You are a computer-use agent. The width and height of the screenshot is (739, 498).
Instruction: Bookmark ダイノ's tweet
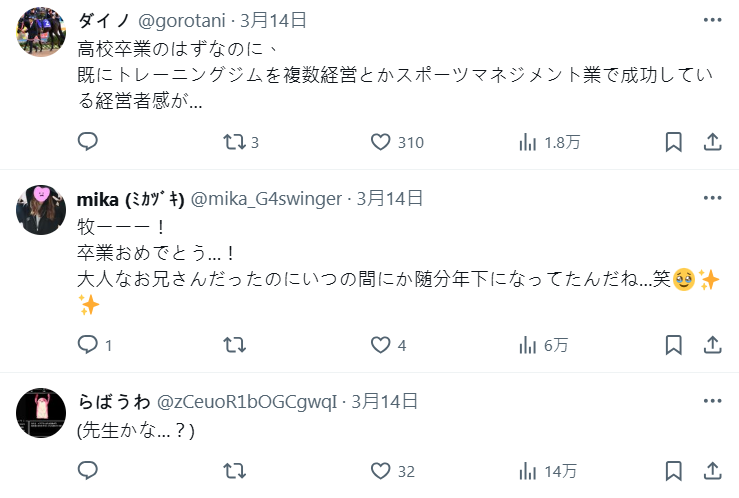click(x=674, y=142)
